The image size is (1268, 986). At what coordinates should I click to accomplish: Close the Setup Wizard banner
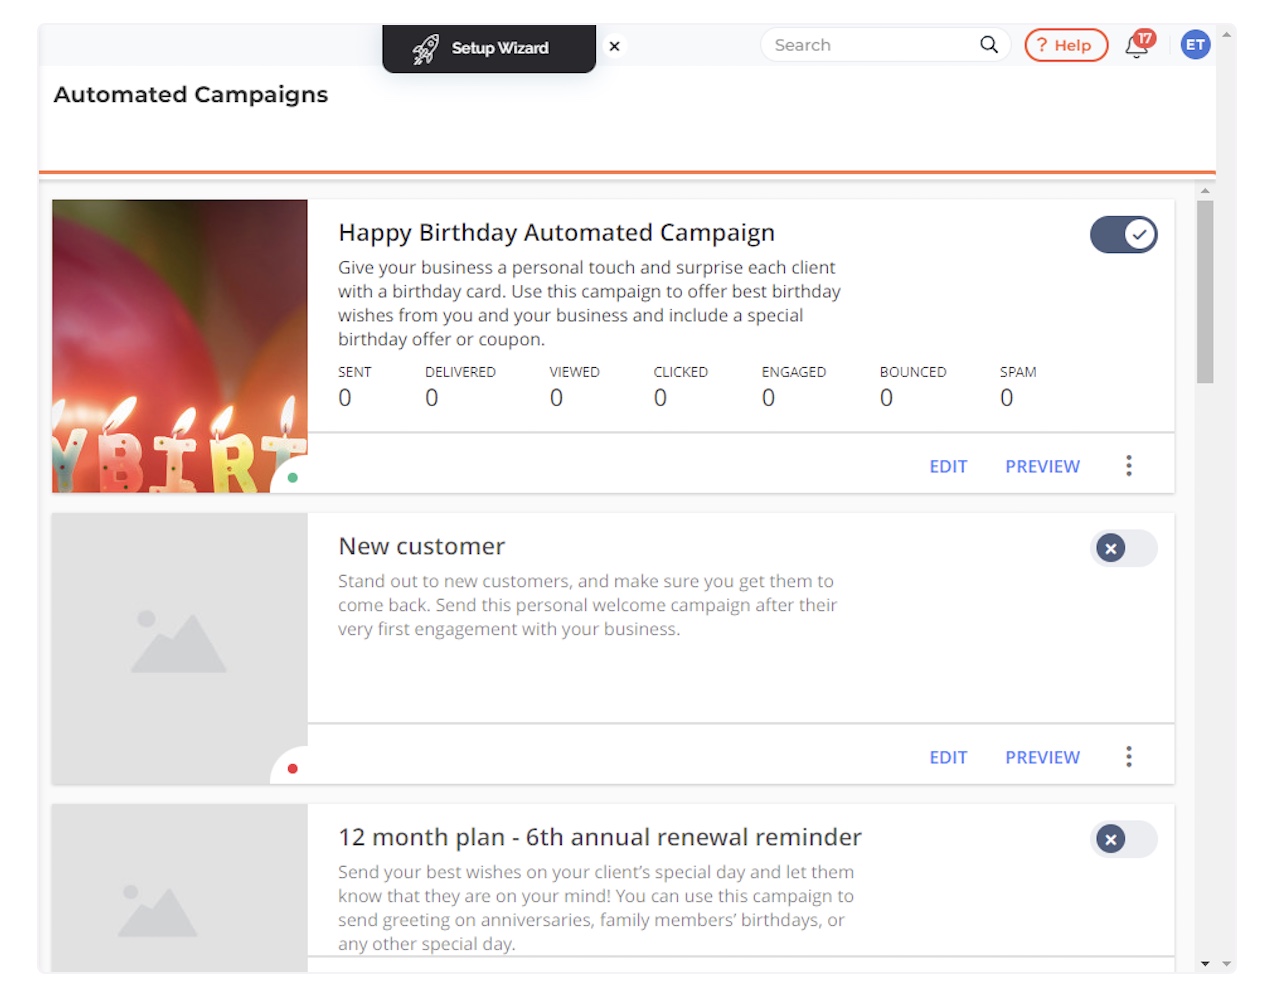click(x=615, y=46)
